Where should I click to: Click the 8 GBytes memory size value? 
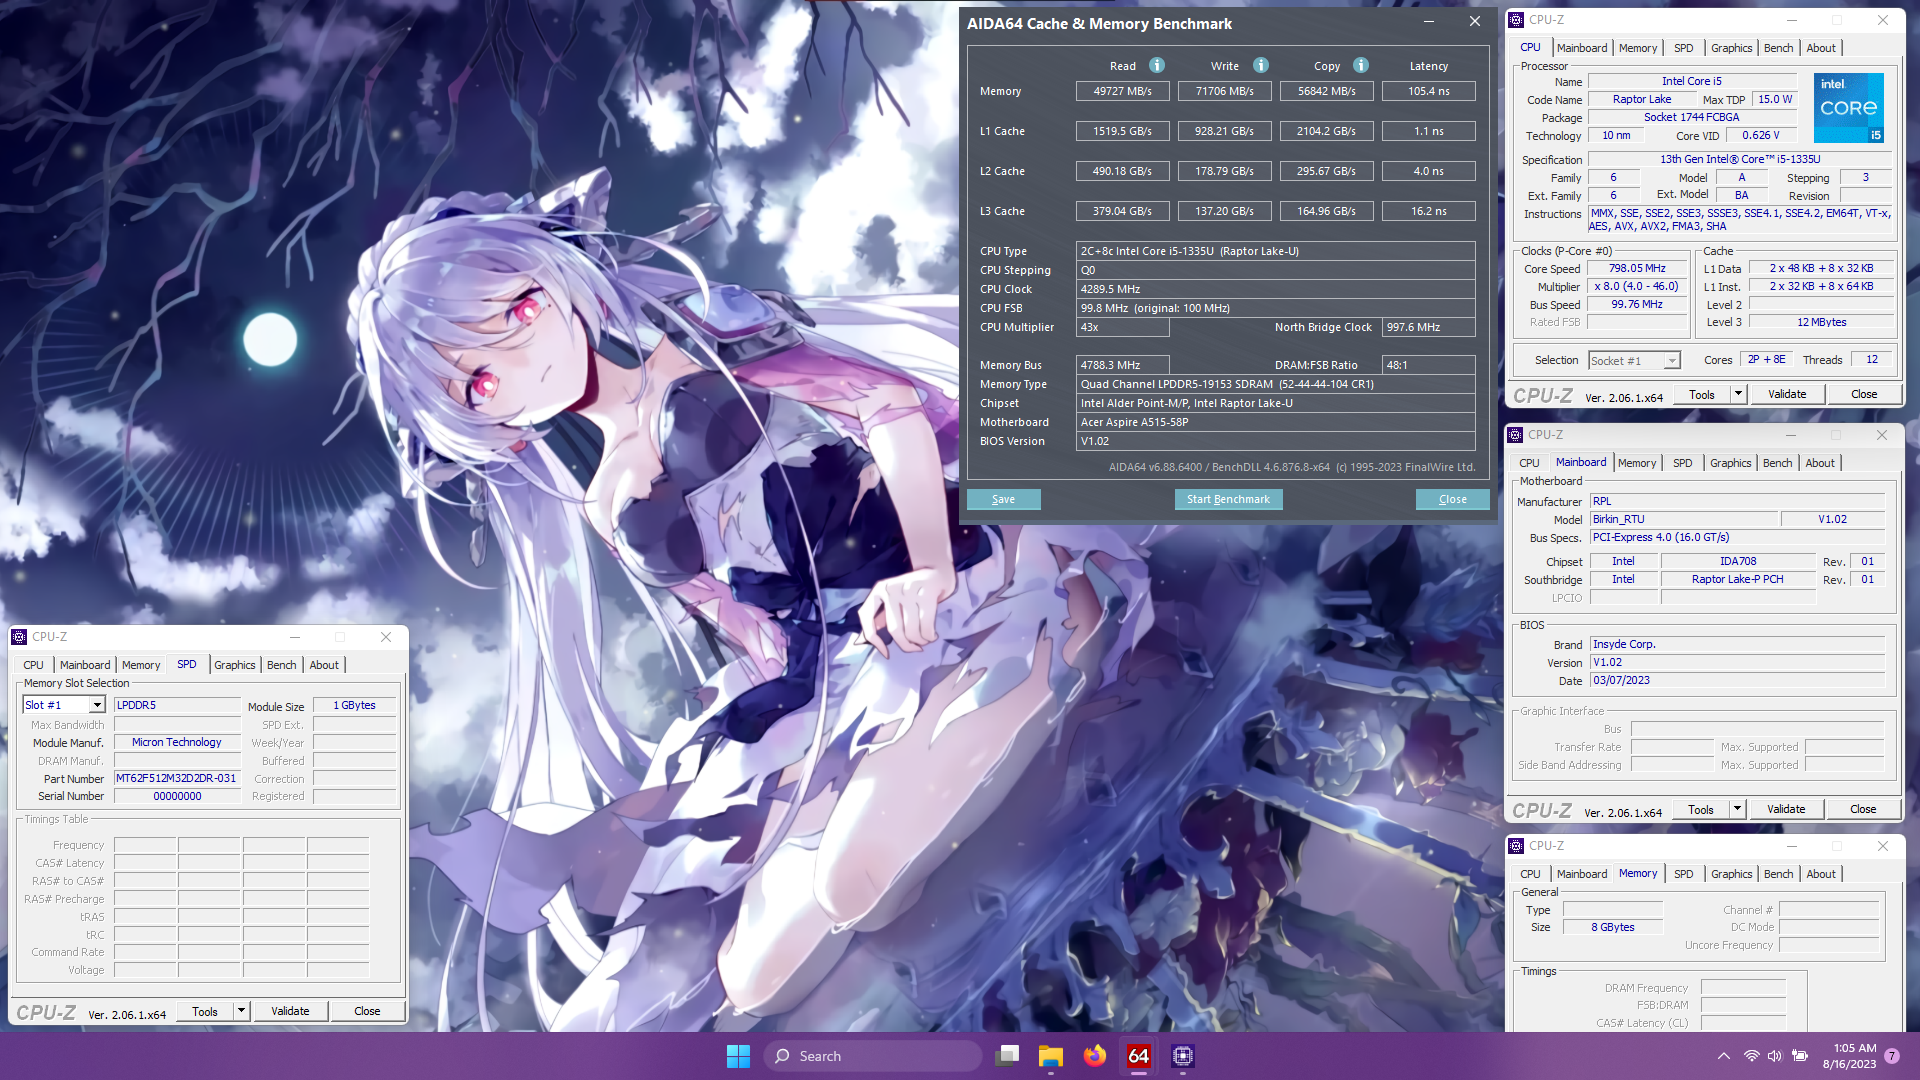tap(1612, 927)
